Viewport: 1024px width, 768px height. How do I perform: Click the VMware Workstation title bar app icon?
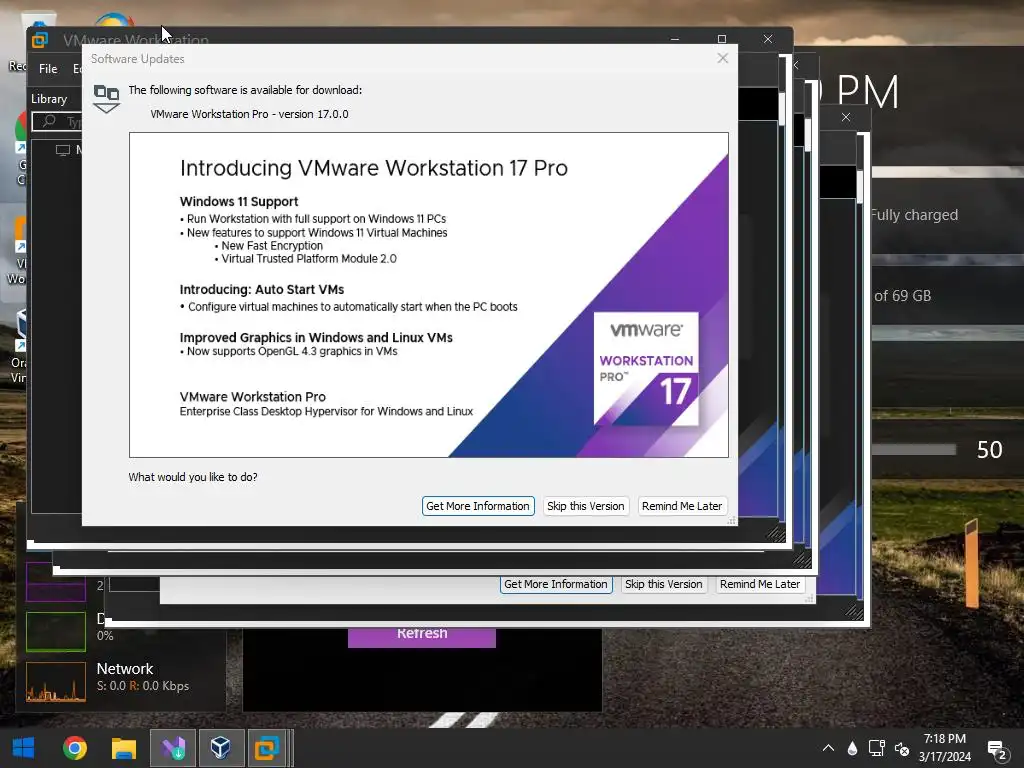pos(40,40)
